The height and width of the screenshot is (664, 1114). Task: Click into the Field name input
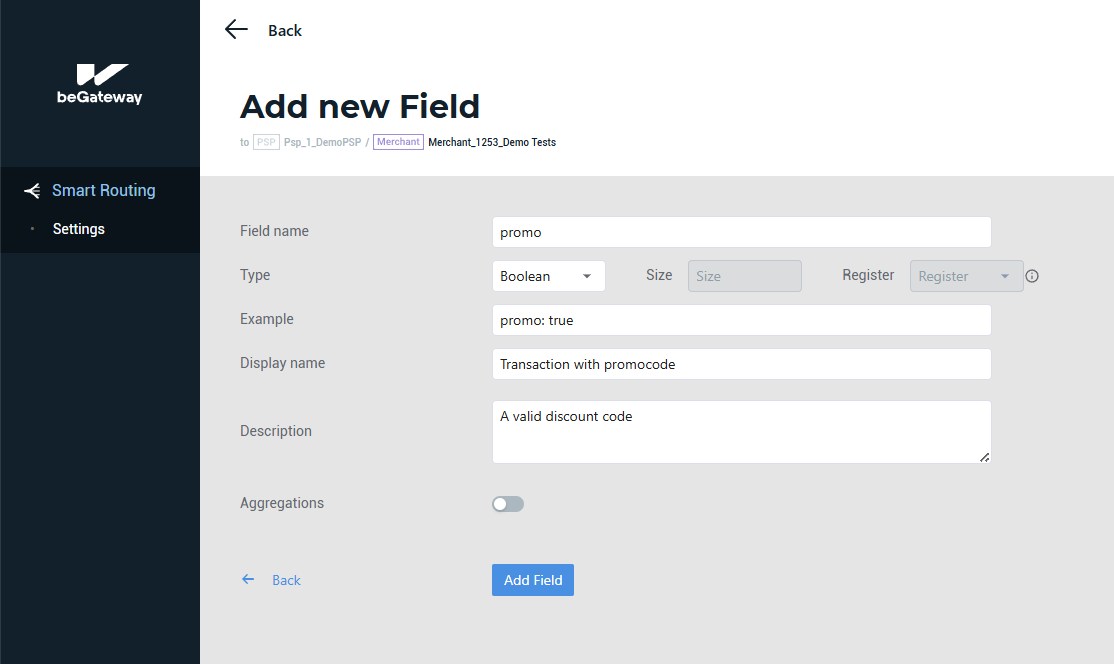coord(741,232)
